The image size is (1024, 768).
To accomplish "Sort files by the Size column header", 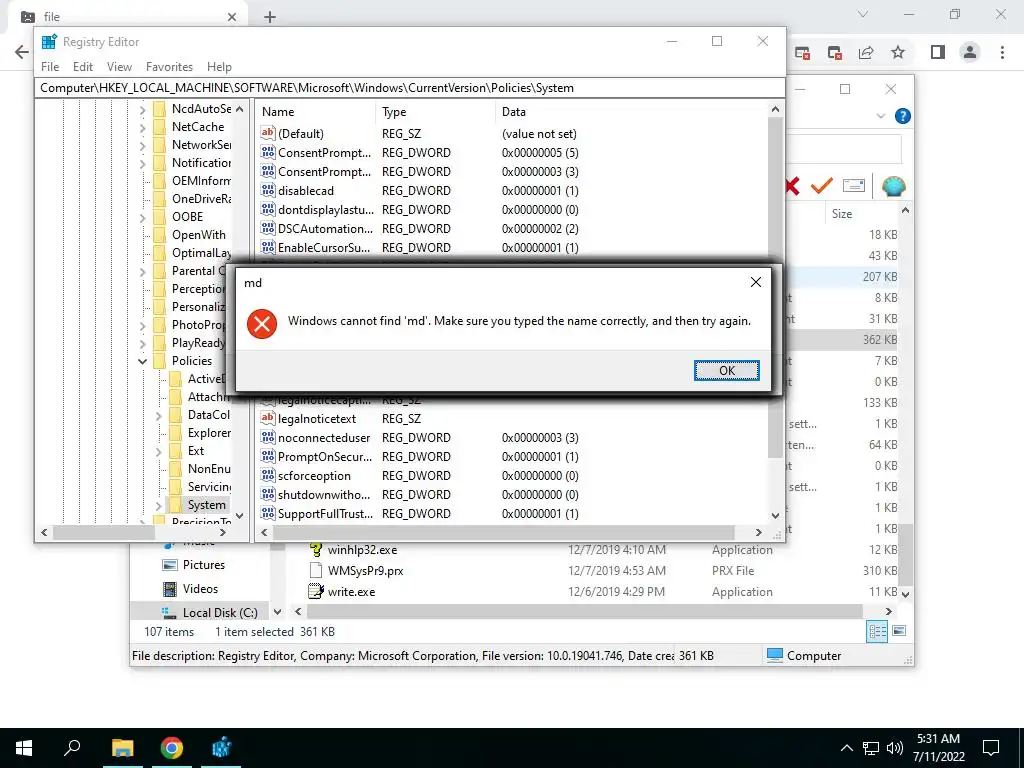I will 842,214.
